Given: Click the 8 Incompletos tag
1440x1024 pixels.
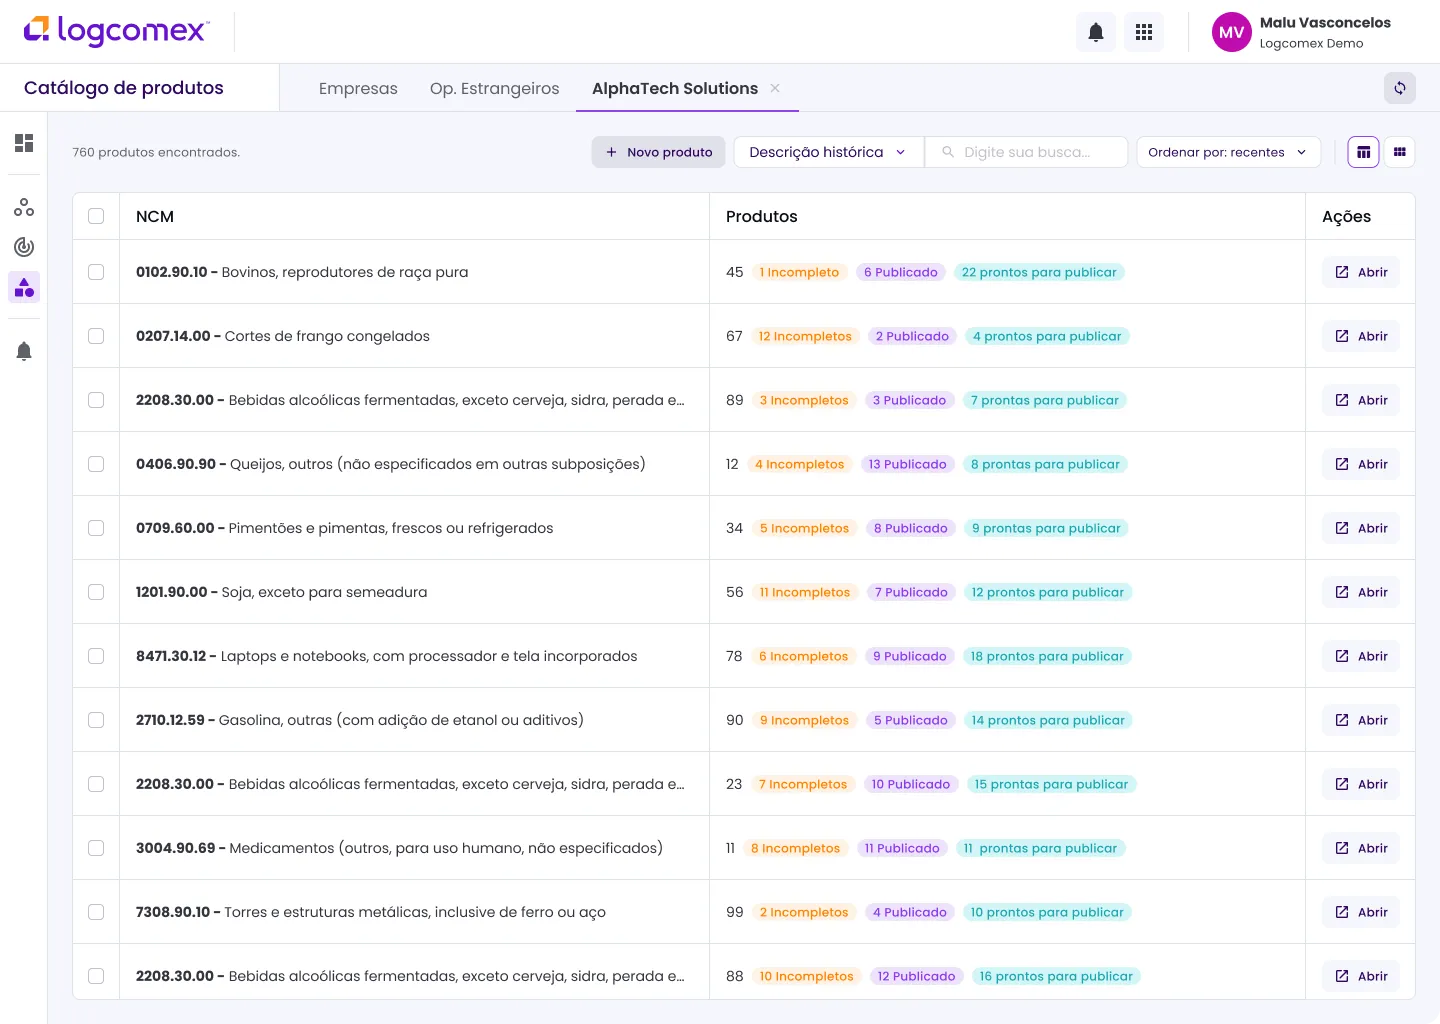Looking at the screenshot, I should (x=795, y=848).
